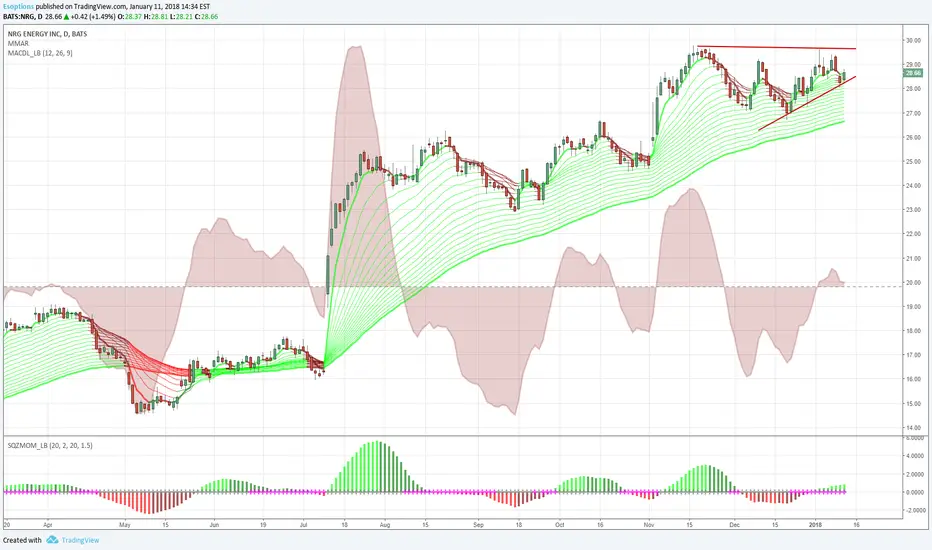Click the Jul label on the time axis
This screenshot has height=550, width=932.
(x=304, y=525)
